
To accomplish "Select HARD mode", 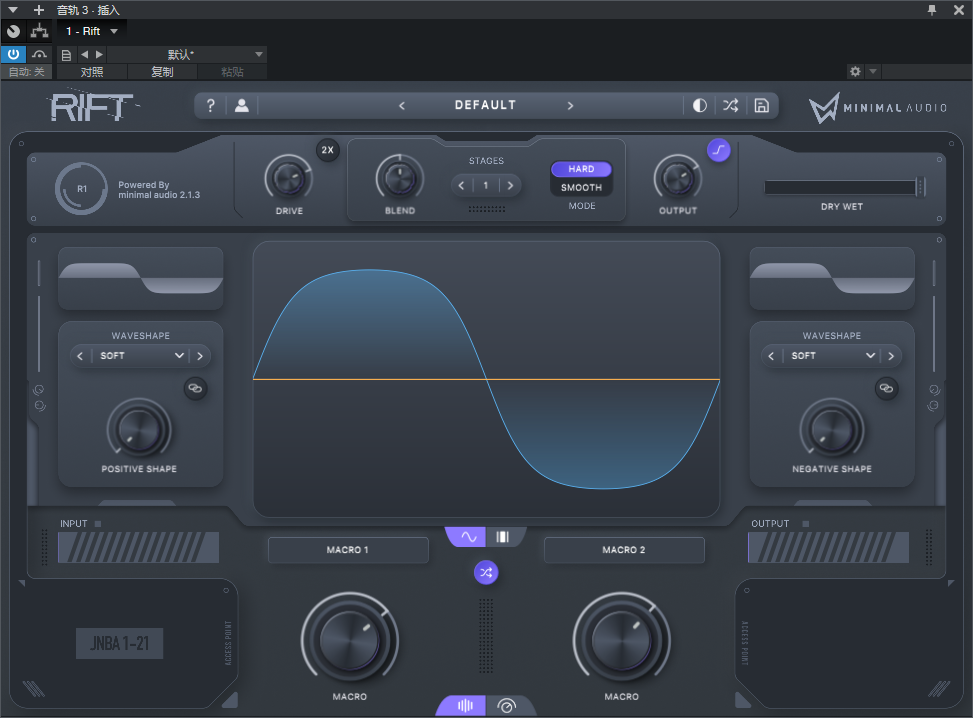I will (581, 169).
